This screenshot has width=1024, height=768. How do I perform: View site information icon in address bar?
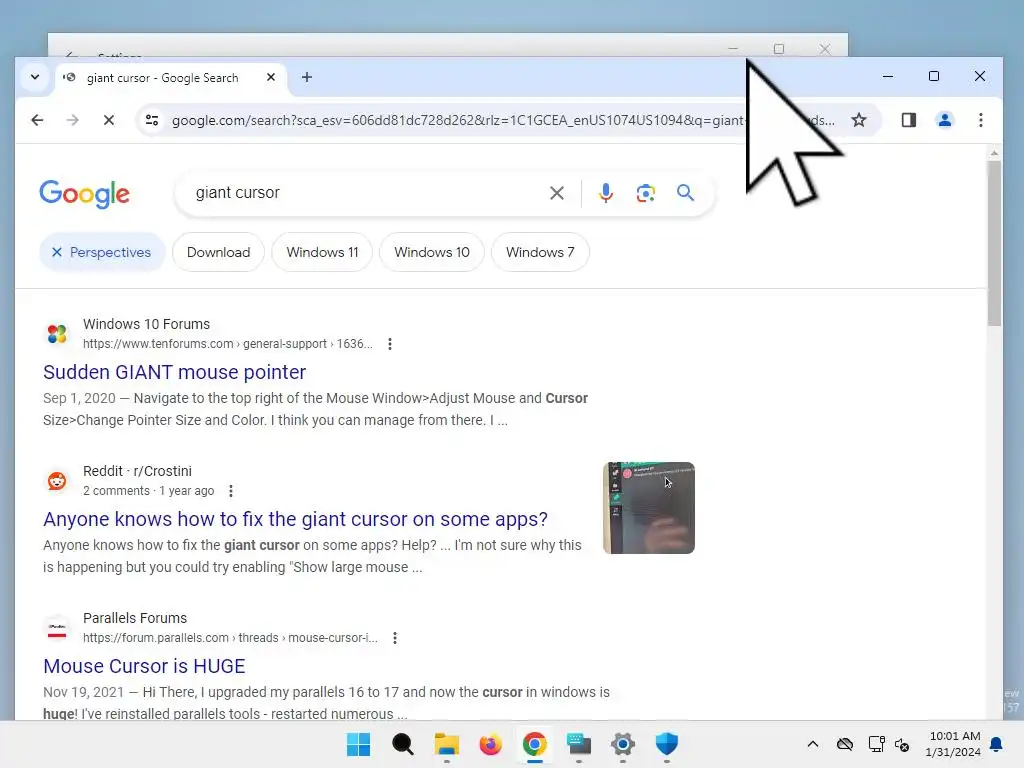152,120
